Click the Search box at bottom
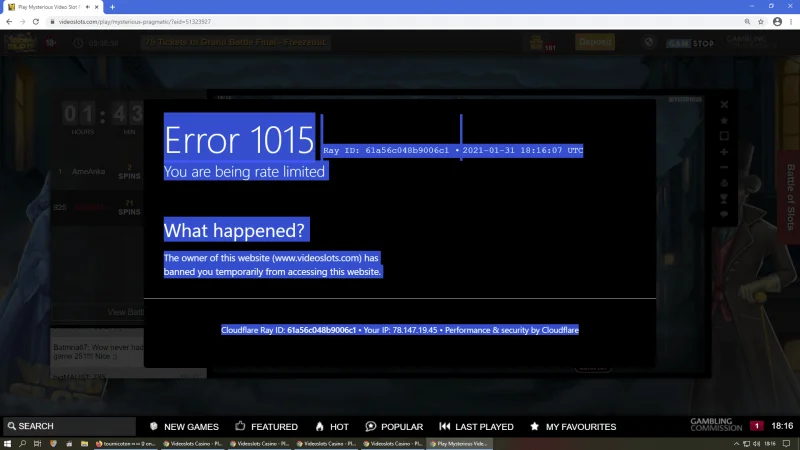This screenshot has height=450, width=800. tap(68, 426)
